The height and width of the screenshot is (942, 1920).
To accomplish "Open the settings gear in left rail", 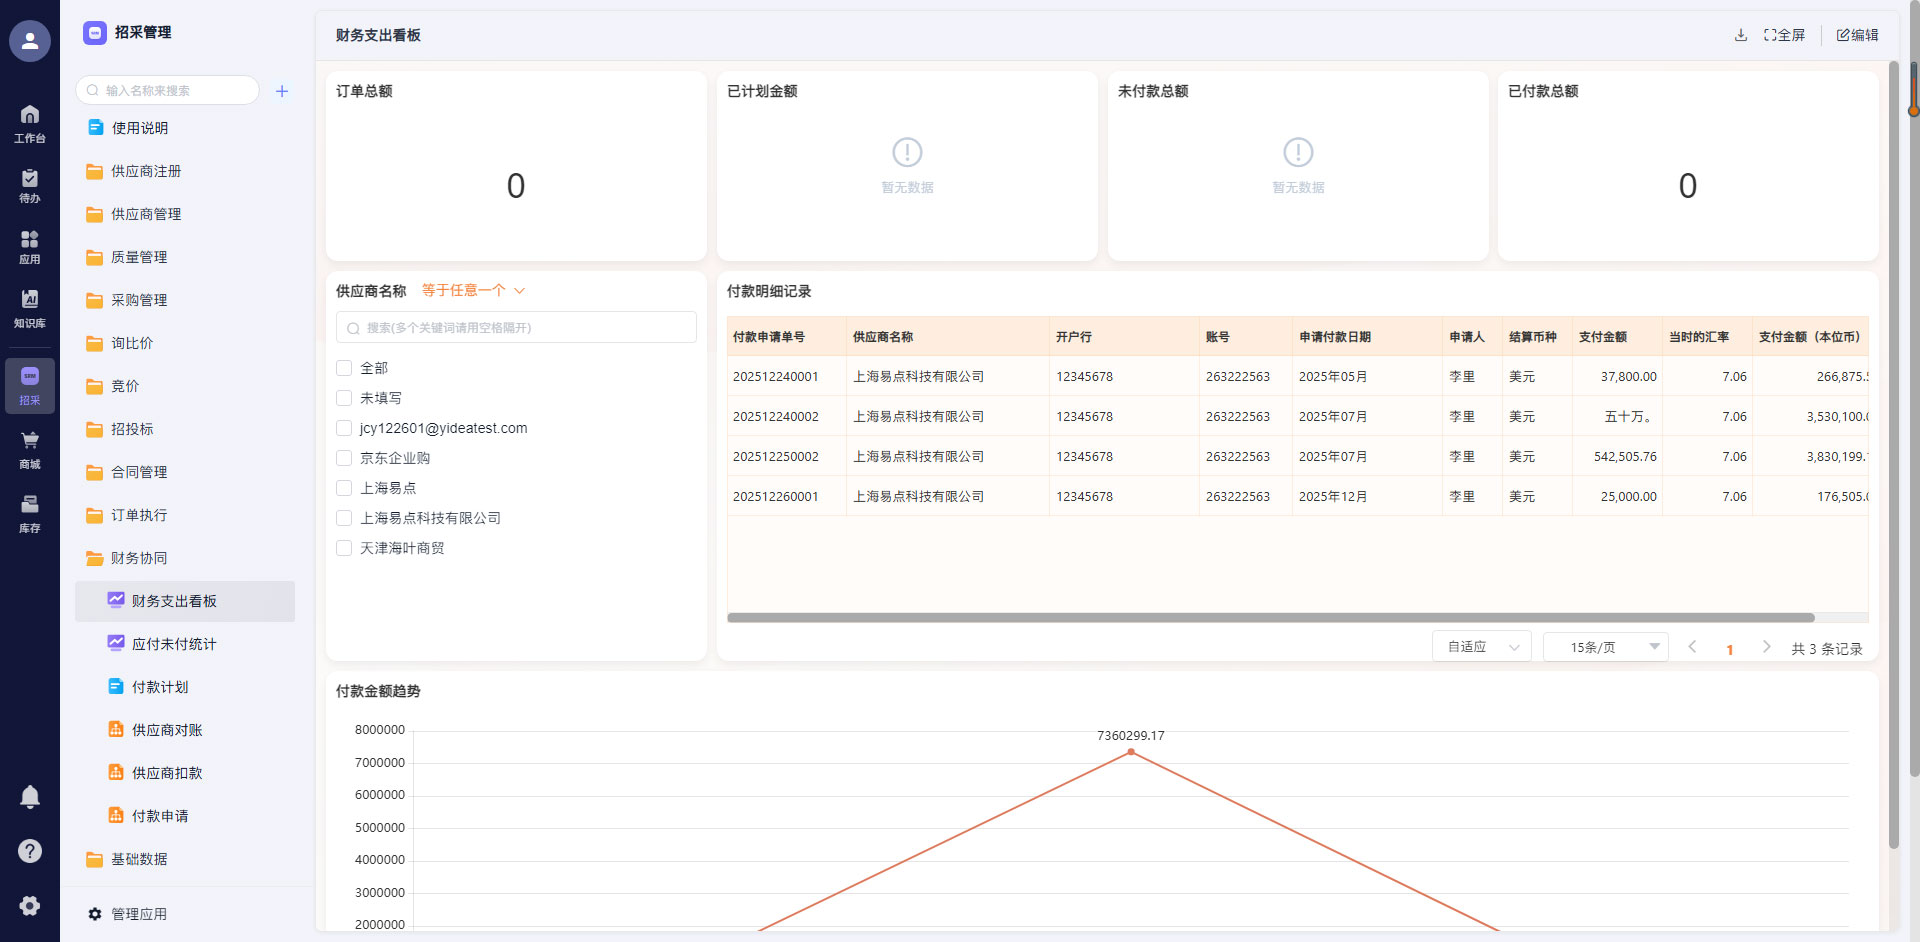I will (30, 905).
